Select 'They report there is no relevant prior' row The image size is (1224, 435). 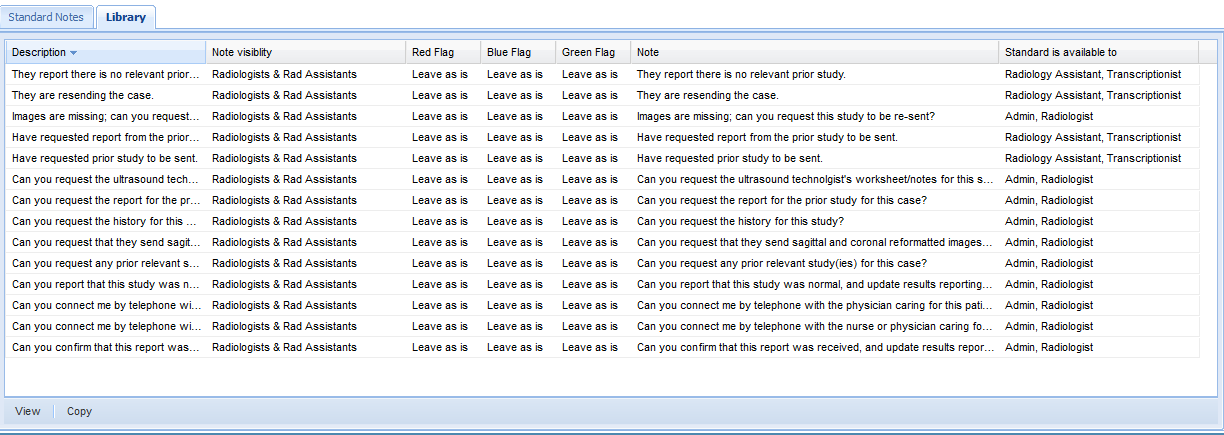(x=104, y=74)
